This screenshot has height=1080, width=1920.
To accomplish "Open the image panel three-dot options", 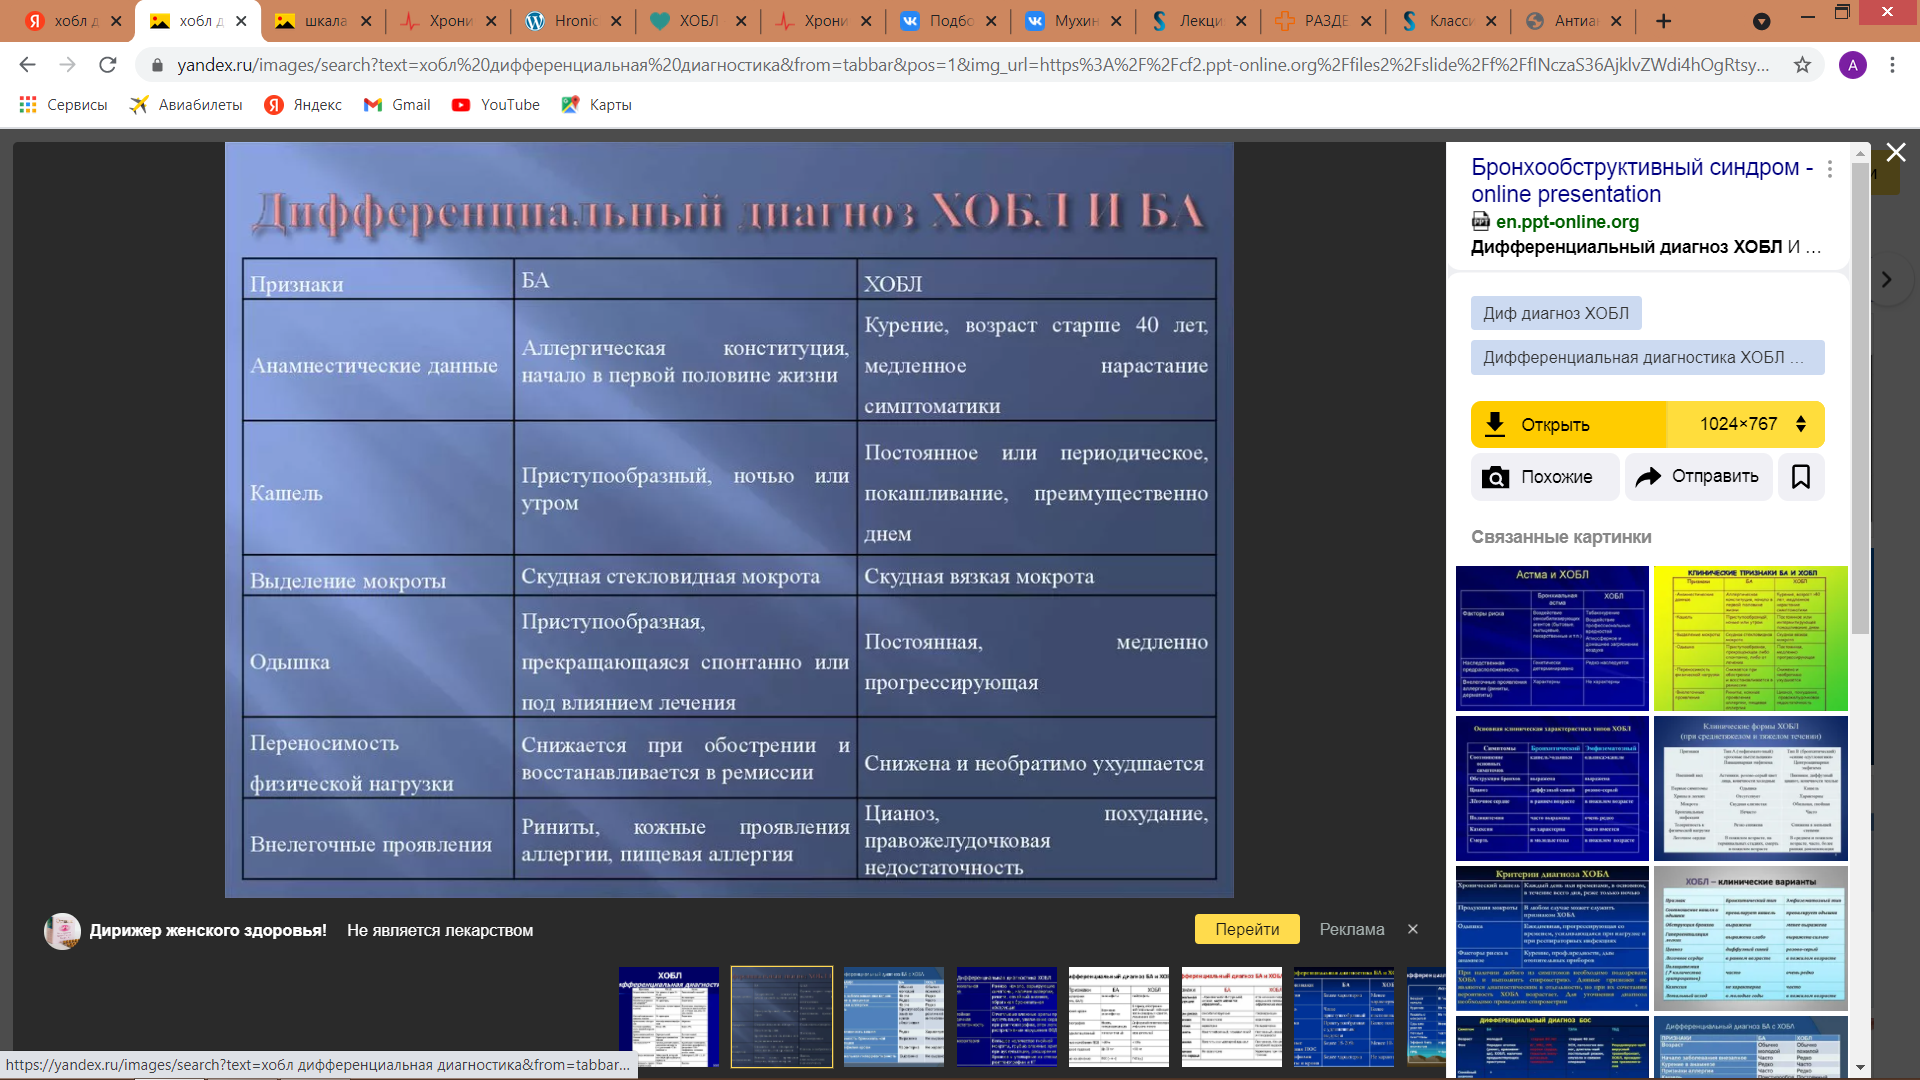I will pyautogui.click(x=1829, y=169).
